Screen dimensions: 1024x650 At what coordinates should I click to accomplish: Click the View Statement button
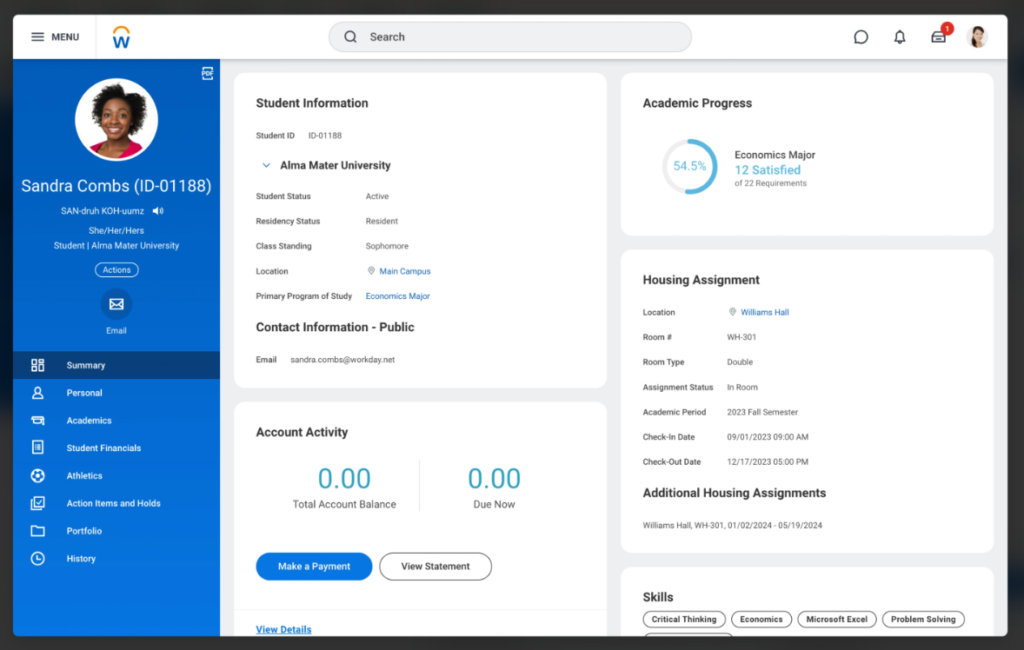tap(435, 566)
